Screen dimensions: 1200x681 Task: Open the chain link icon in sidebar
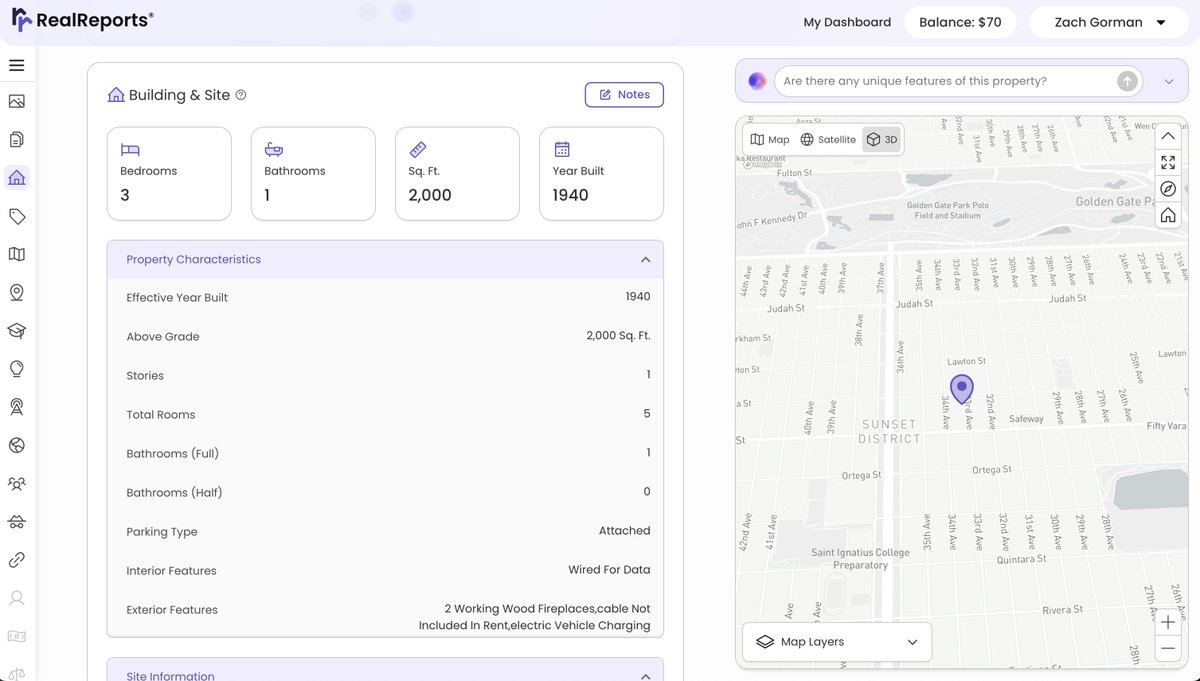(16, 560)
